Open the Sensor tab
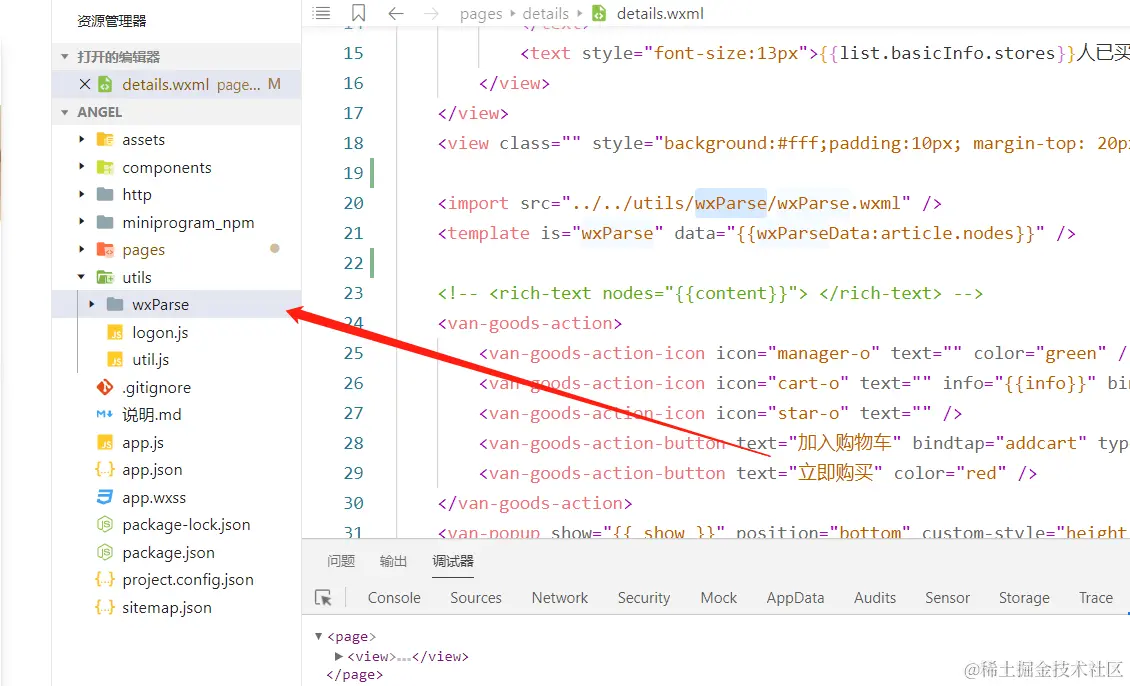This screenshot has width=1130, height=686. (947, 597)
